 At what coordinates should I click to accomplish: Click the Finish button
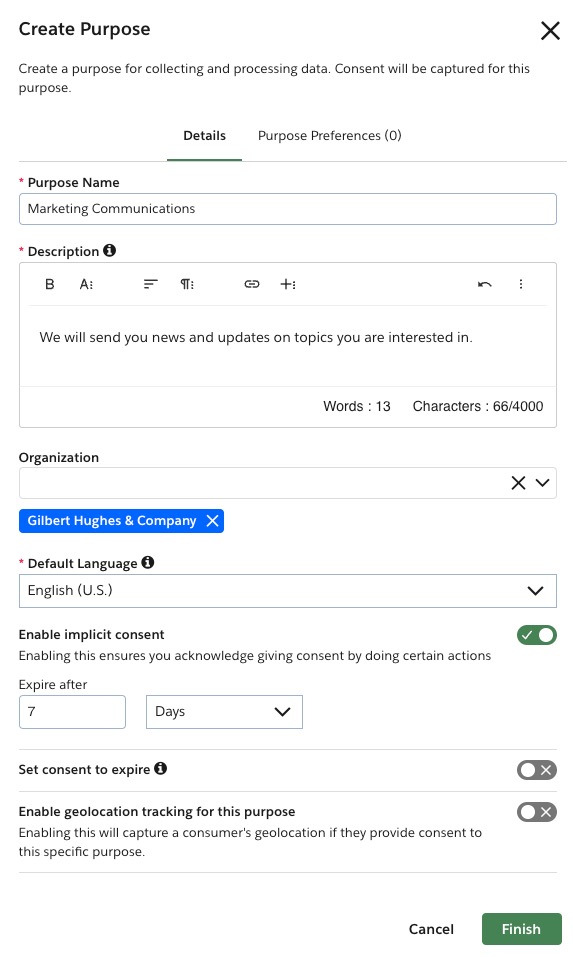click(521, 929)
